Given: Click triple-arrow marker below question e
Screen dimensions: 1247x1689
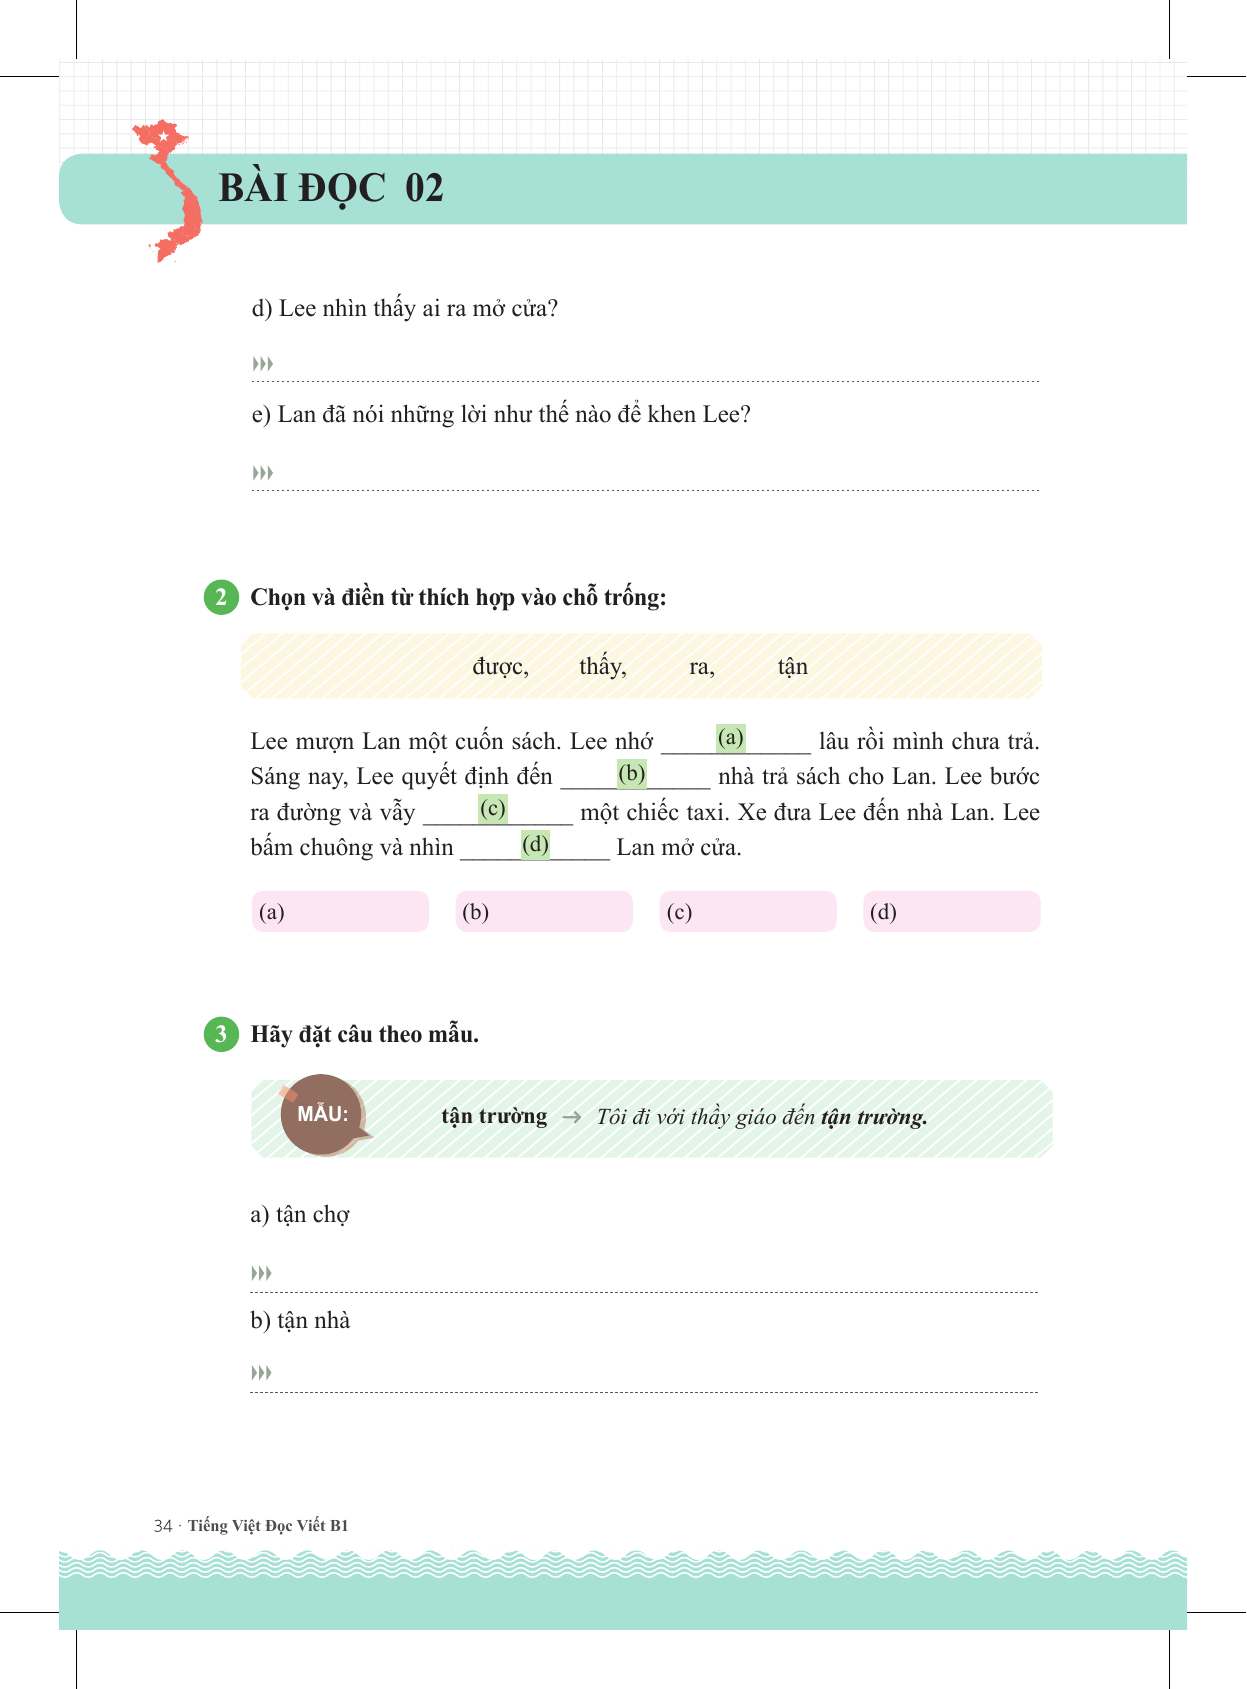Looking at the screenshot, I should point(263,473).
